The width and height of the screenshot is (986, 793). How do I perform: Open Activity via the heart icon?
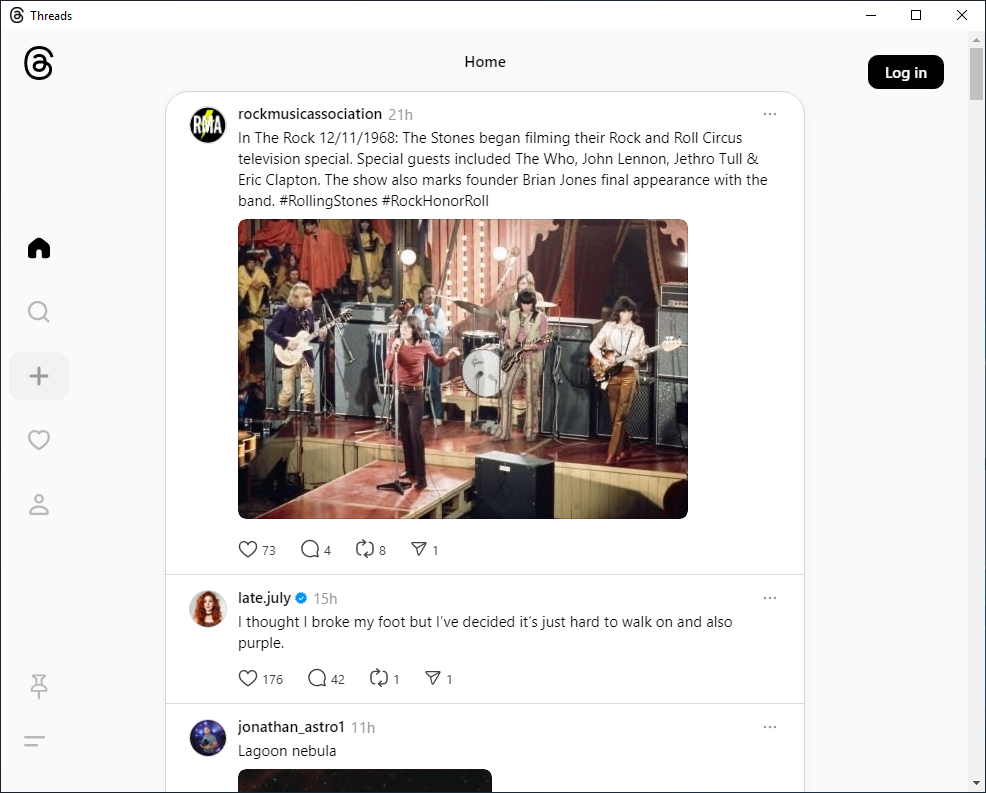[x=38, y=439]
